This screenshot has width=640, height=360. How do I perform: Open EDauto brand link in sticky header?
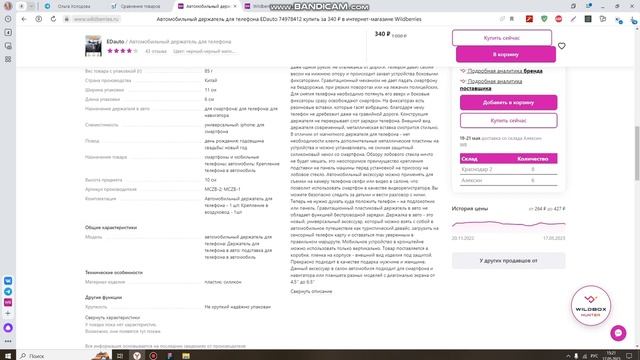pos(115,42)
